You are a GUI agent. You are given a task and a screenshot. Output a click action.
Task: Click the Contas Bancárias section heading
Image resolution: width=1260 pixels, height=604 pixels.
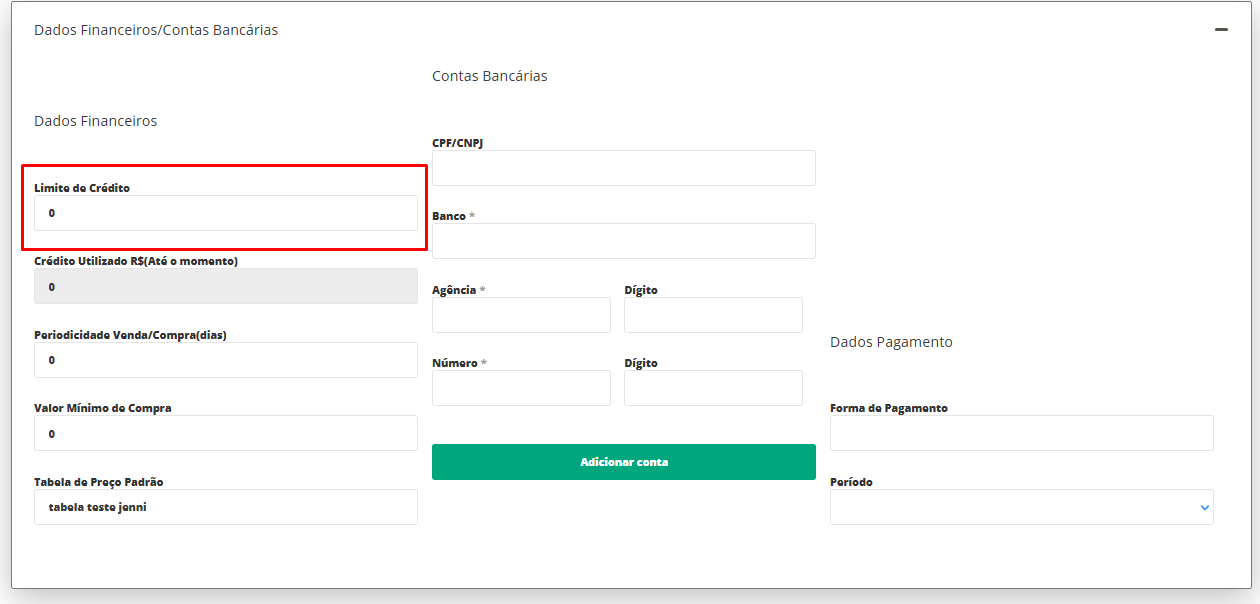coord(489,76)
